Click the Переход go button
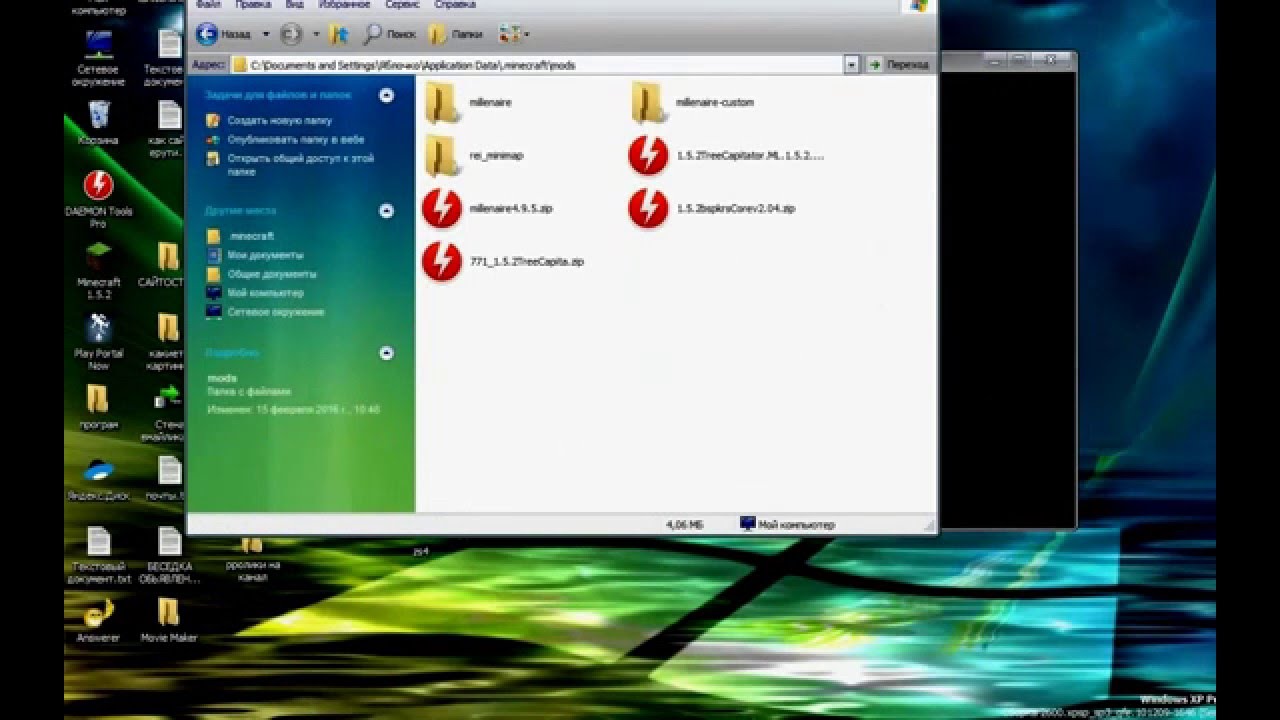The height and width of the screenshot is (720, 1280). tap(899, 65)
